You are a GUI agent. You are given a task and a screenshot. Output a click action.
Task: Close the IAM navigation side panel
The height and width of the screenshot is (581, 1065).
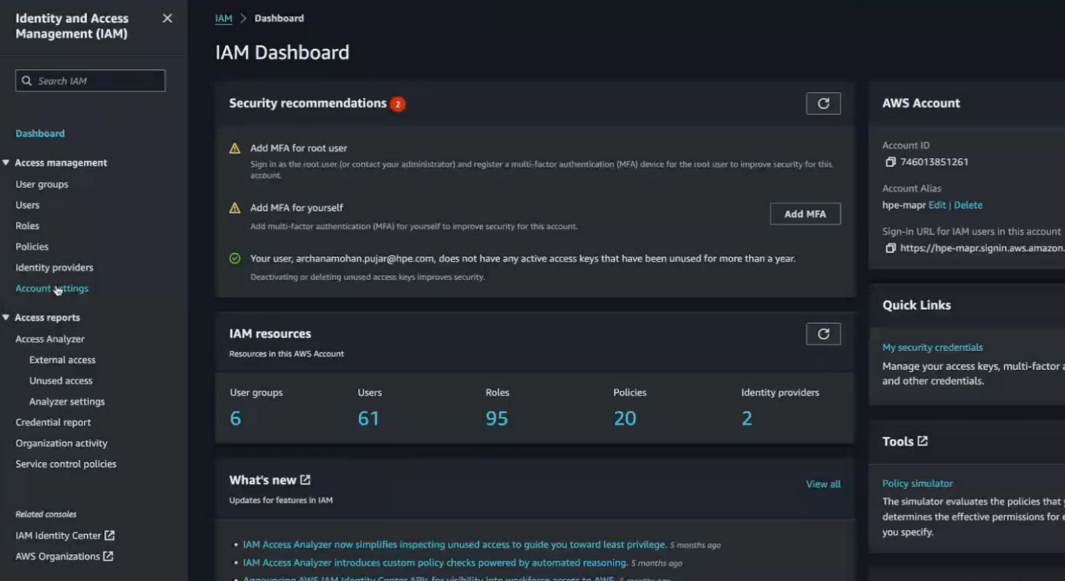click(x=167, y=18)
